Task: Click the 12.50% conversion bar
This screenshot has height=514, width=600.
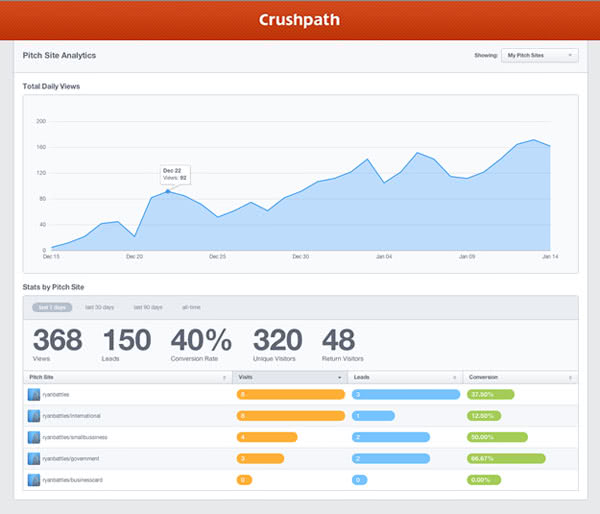Action: click(x=484, y=416)
